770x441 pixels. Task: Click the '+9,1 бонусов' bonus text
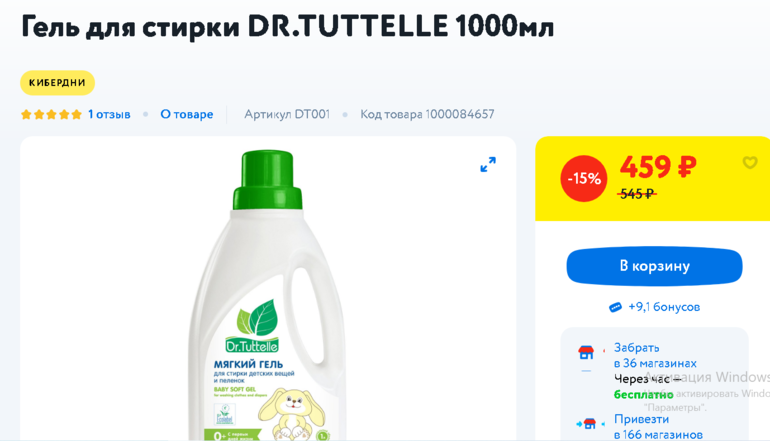tap(664, 307)
